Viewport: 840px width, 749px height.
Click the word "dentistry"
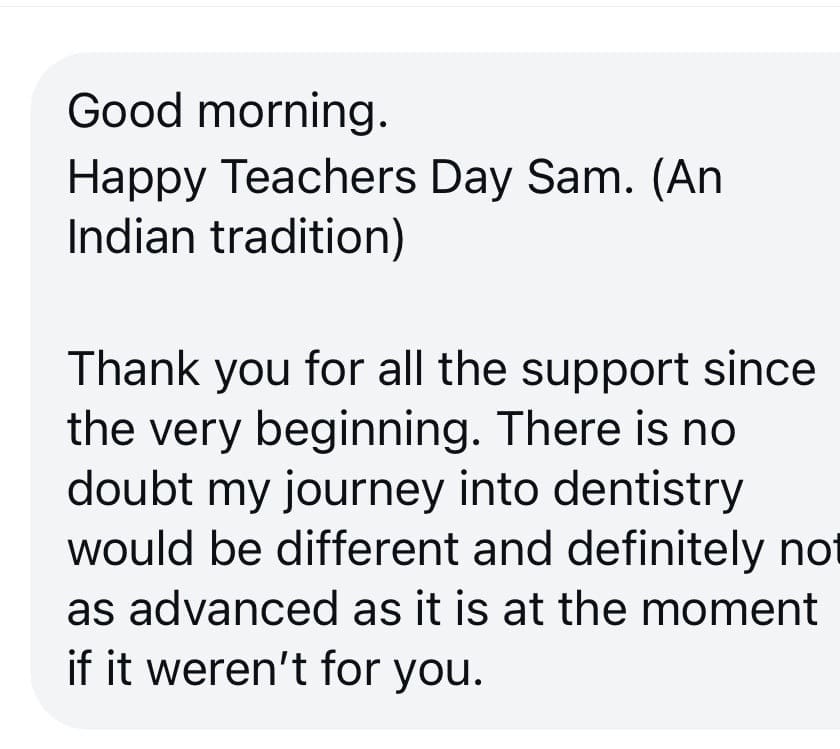pos(648,490)
